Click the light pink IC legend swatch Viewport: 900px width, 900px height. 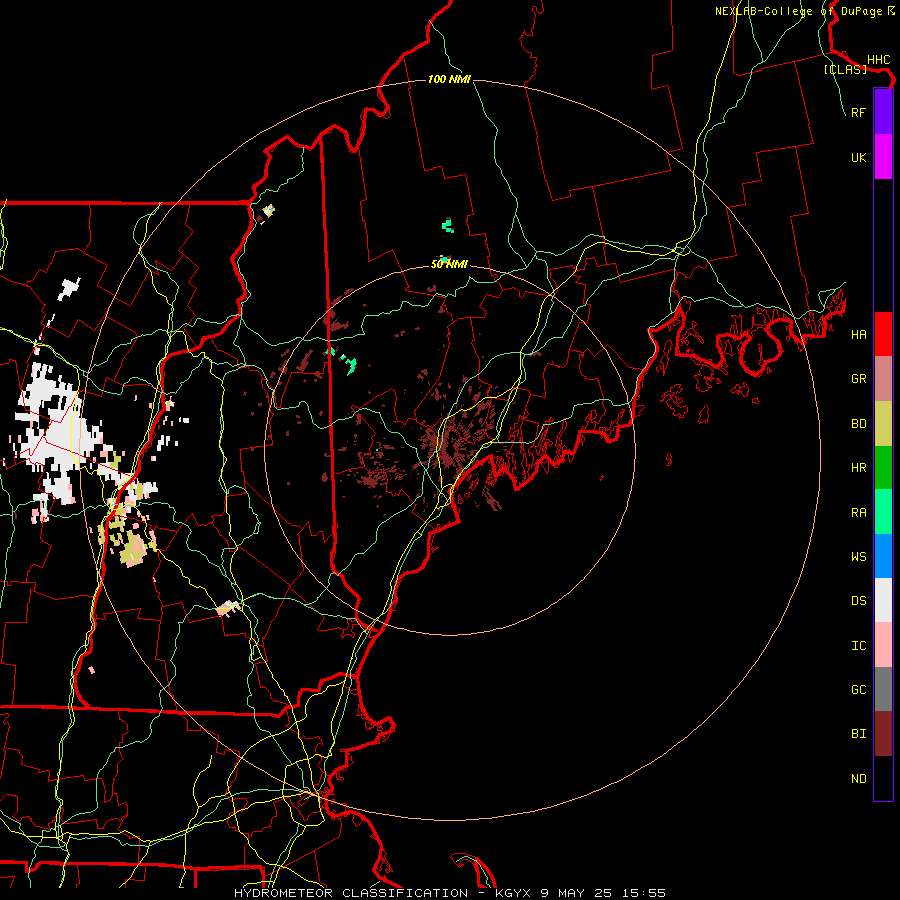[x=883, y=645]
